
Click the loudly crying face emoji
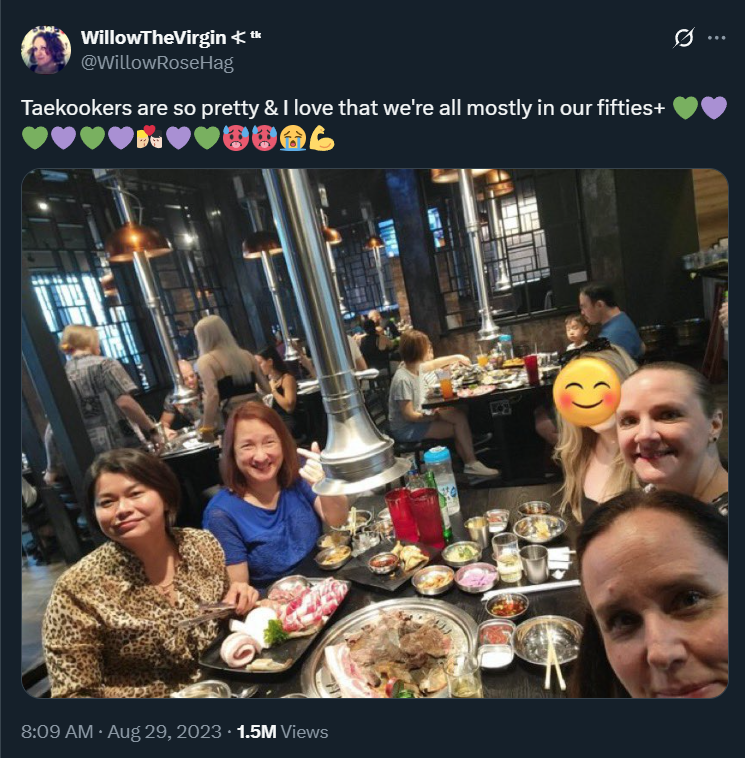293,138
